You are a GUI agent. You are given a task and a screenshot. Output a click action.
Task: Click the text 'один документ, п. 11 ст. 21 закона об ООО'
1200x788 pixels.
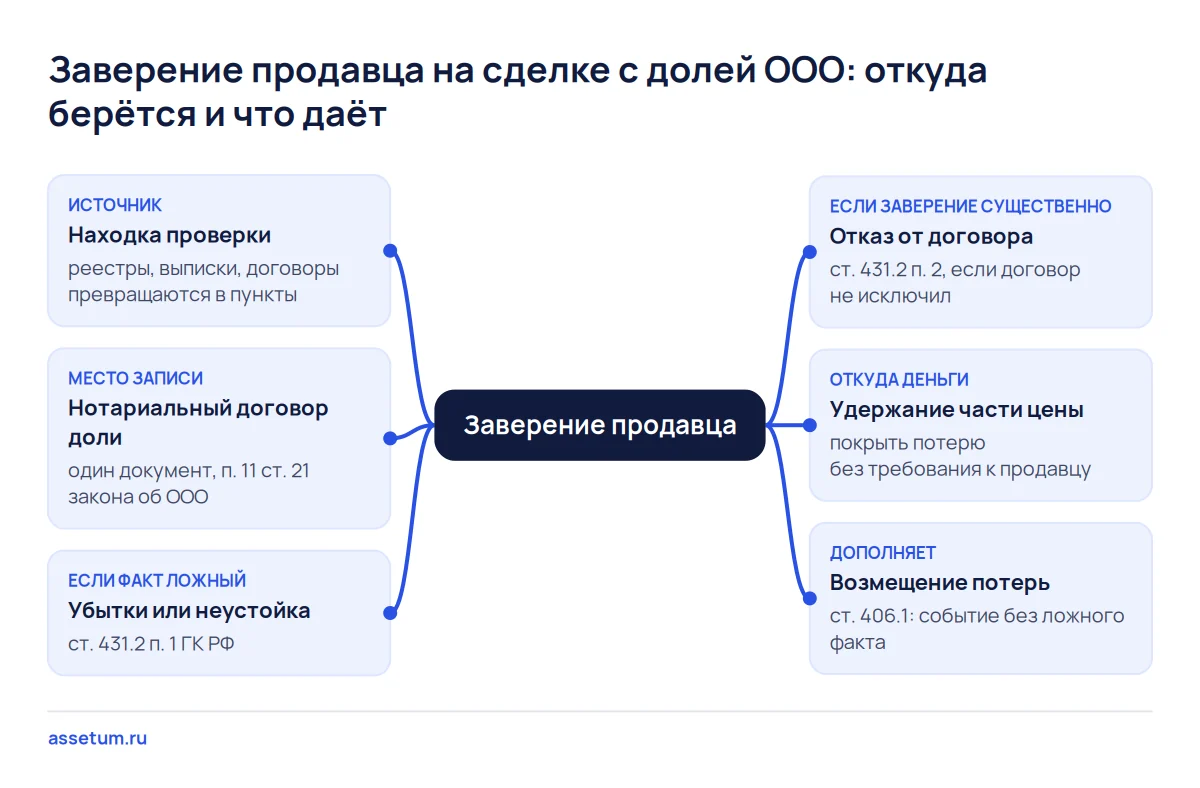click(x=189, y=483)
